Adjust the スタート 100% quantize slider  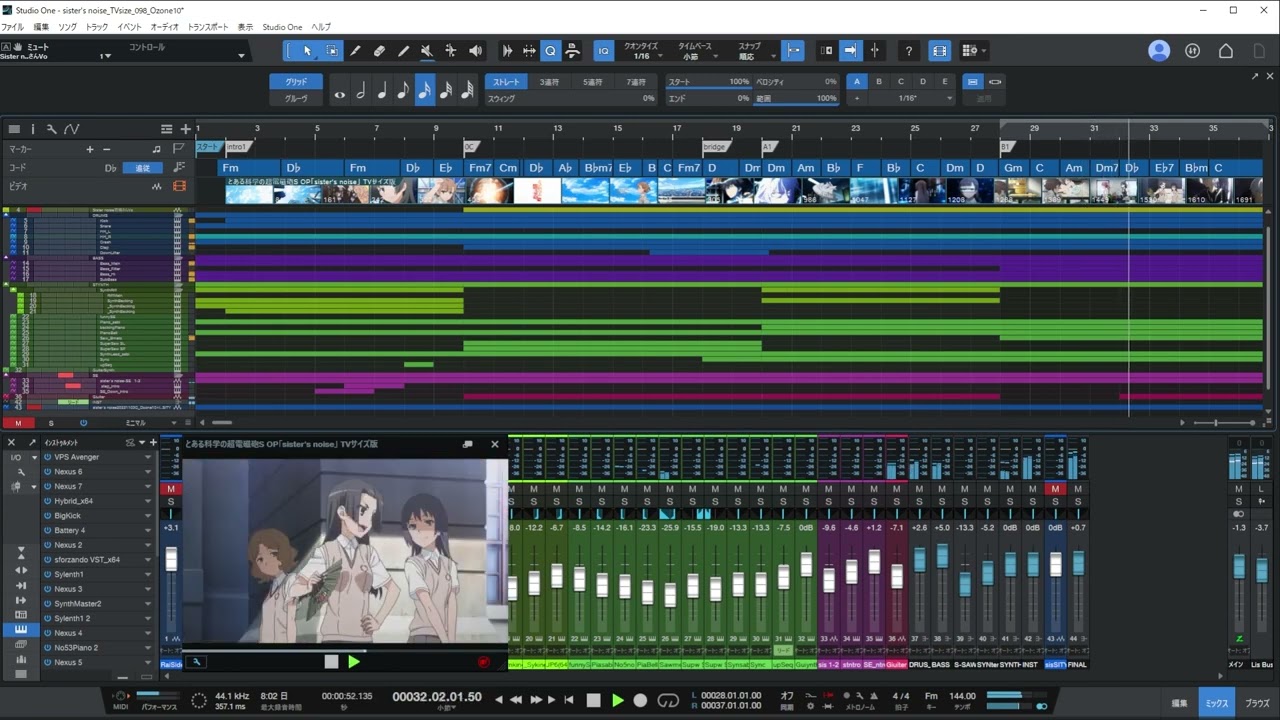708,82
